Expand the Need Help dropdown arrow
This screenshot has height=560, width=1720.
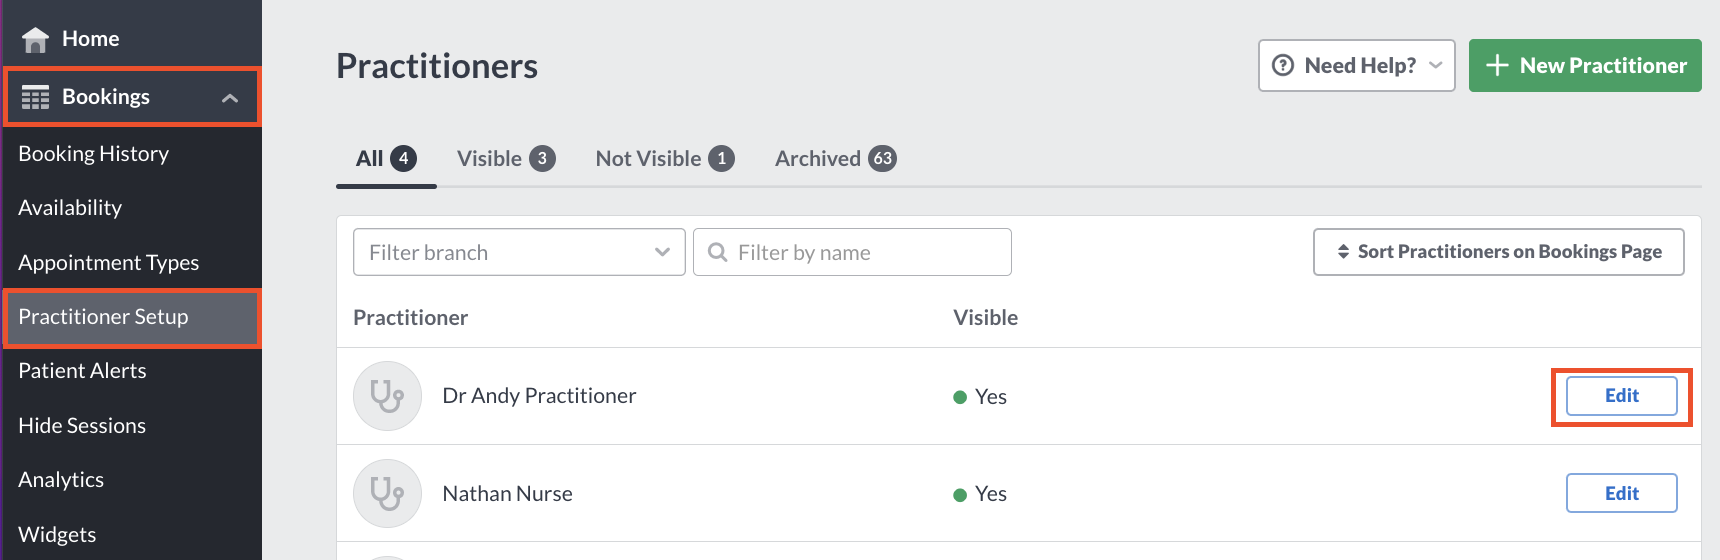(1436, 65)
